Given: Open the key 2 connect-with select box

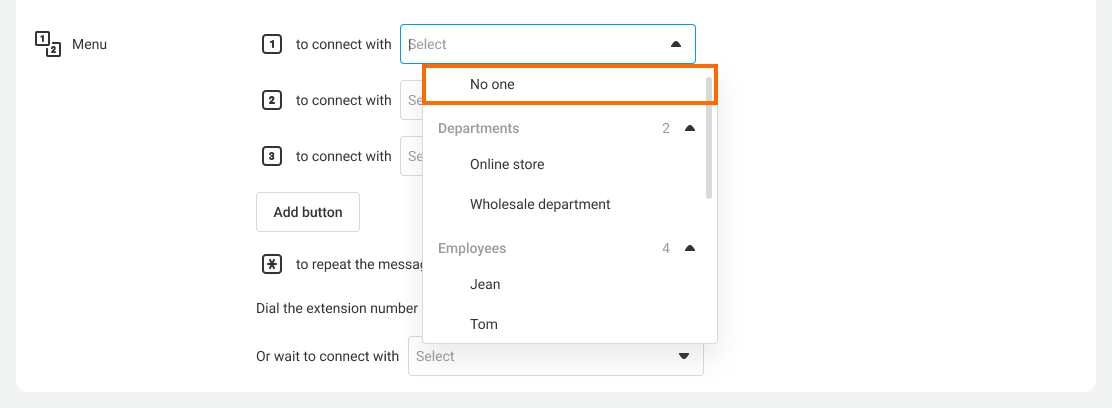Looking at the screenshot, I should (411, 100).
